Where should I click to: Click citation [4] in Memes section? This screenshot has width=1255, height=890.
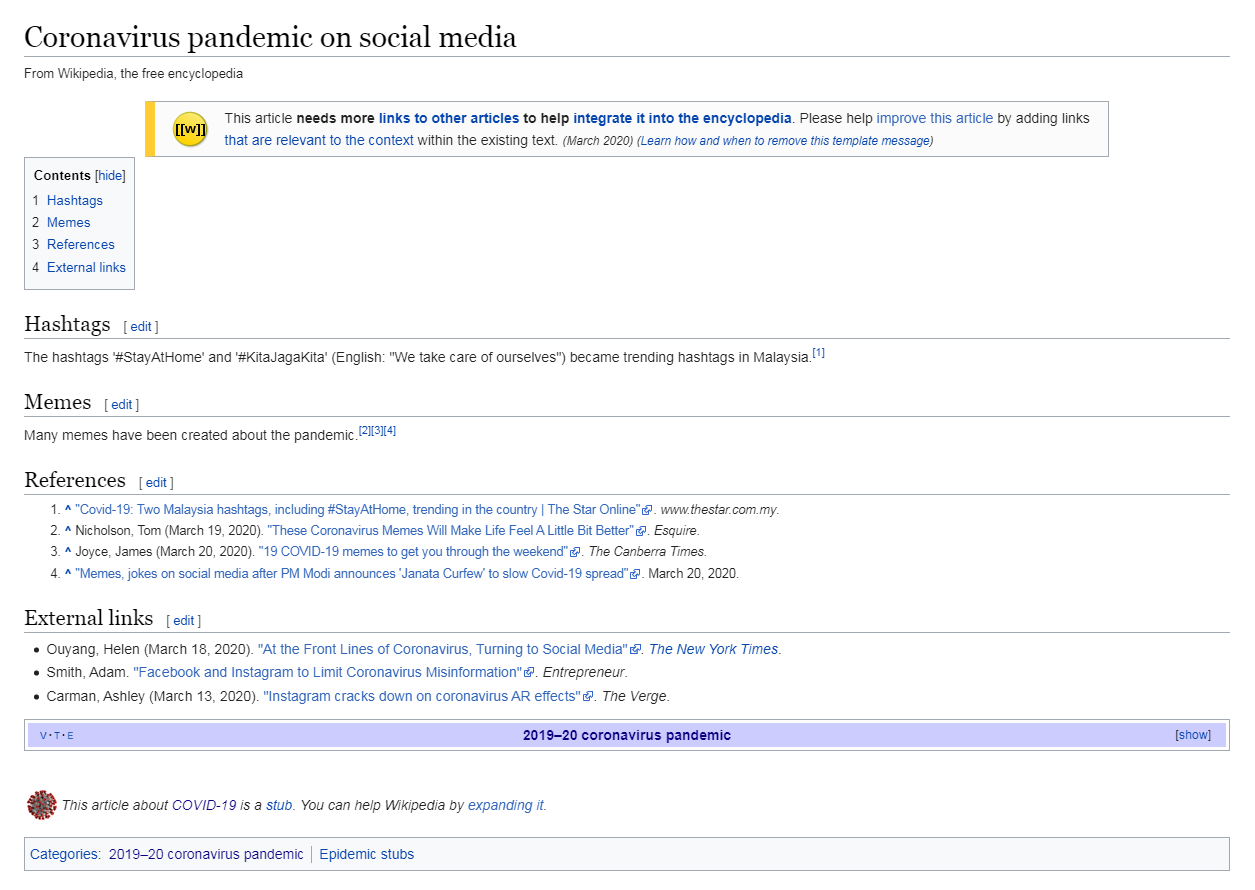coord(390,431)
